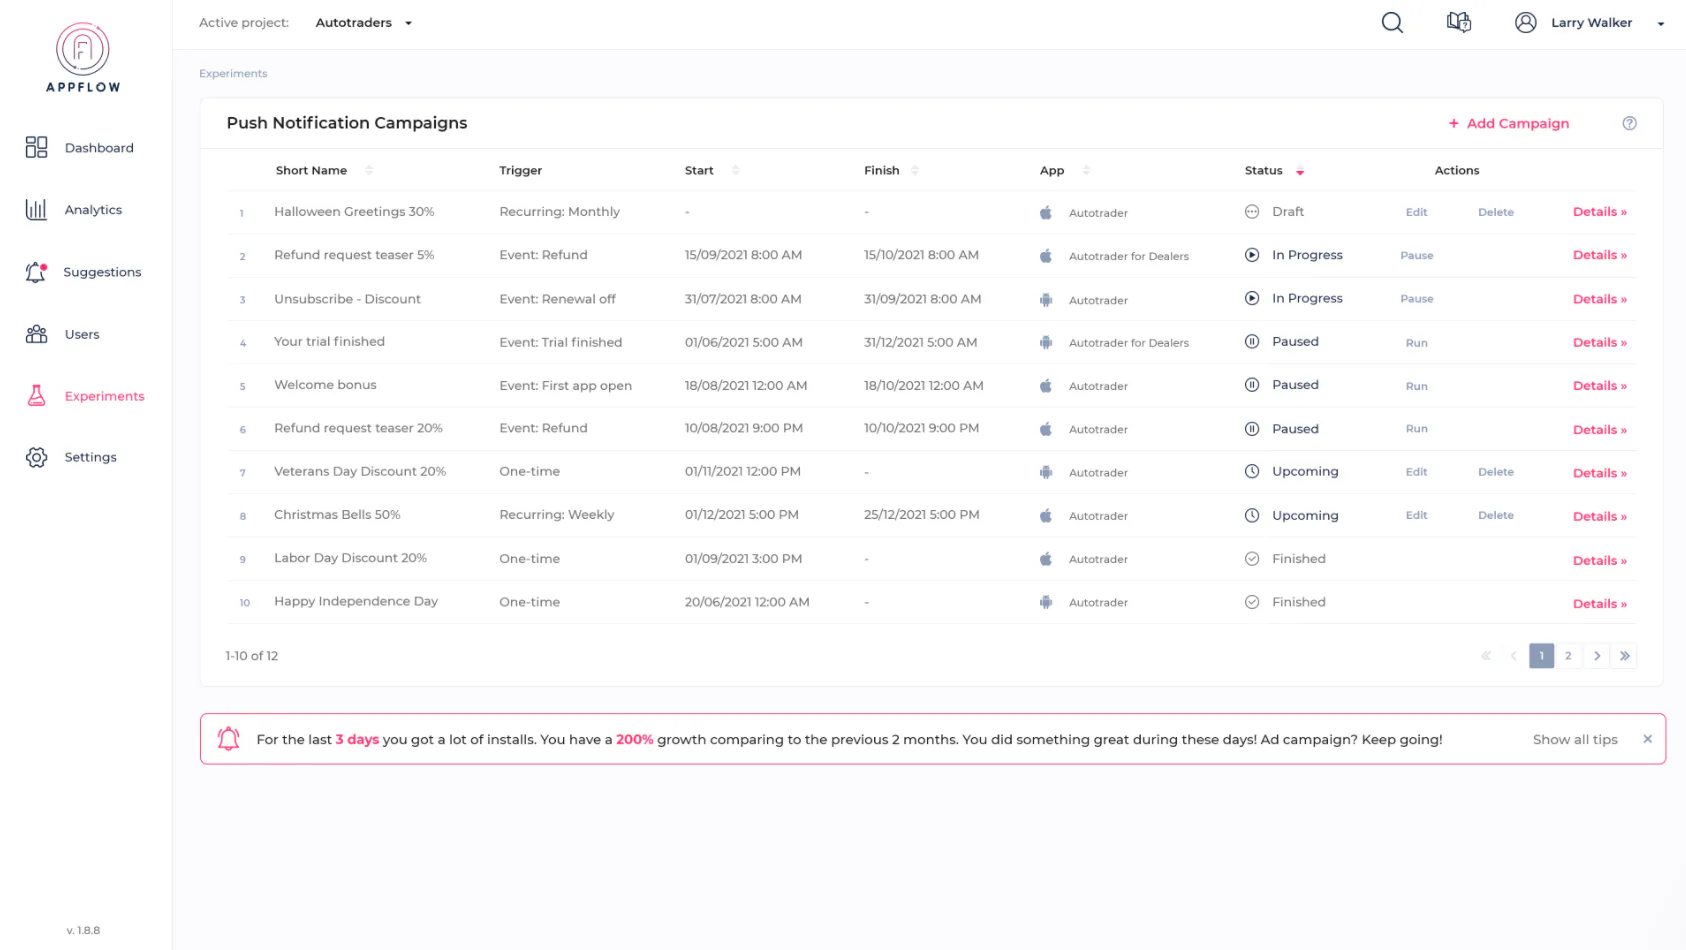Click the Analytics bar chart icon
Image resolution: width=1686 pixels, height=950 pixels.
click(x=36, y=209)
